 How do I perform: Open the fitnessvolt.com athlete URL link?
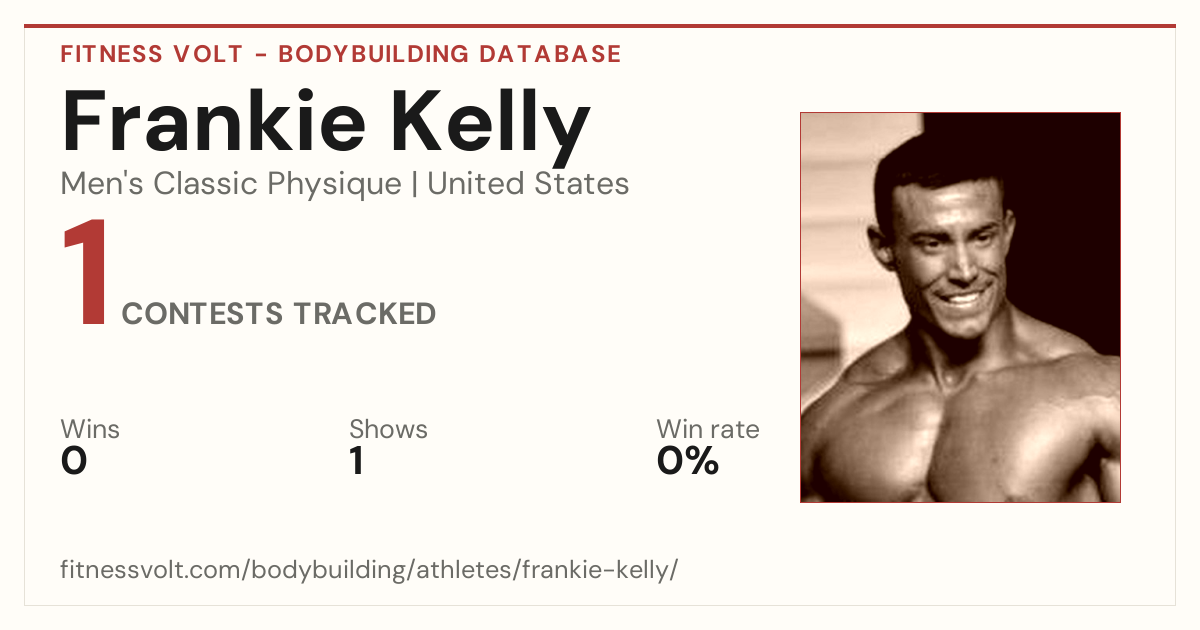point(369,571)
